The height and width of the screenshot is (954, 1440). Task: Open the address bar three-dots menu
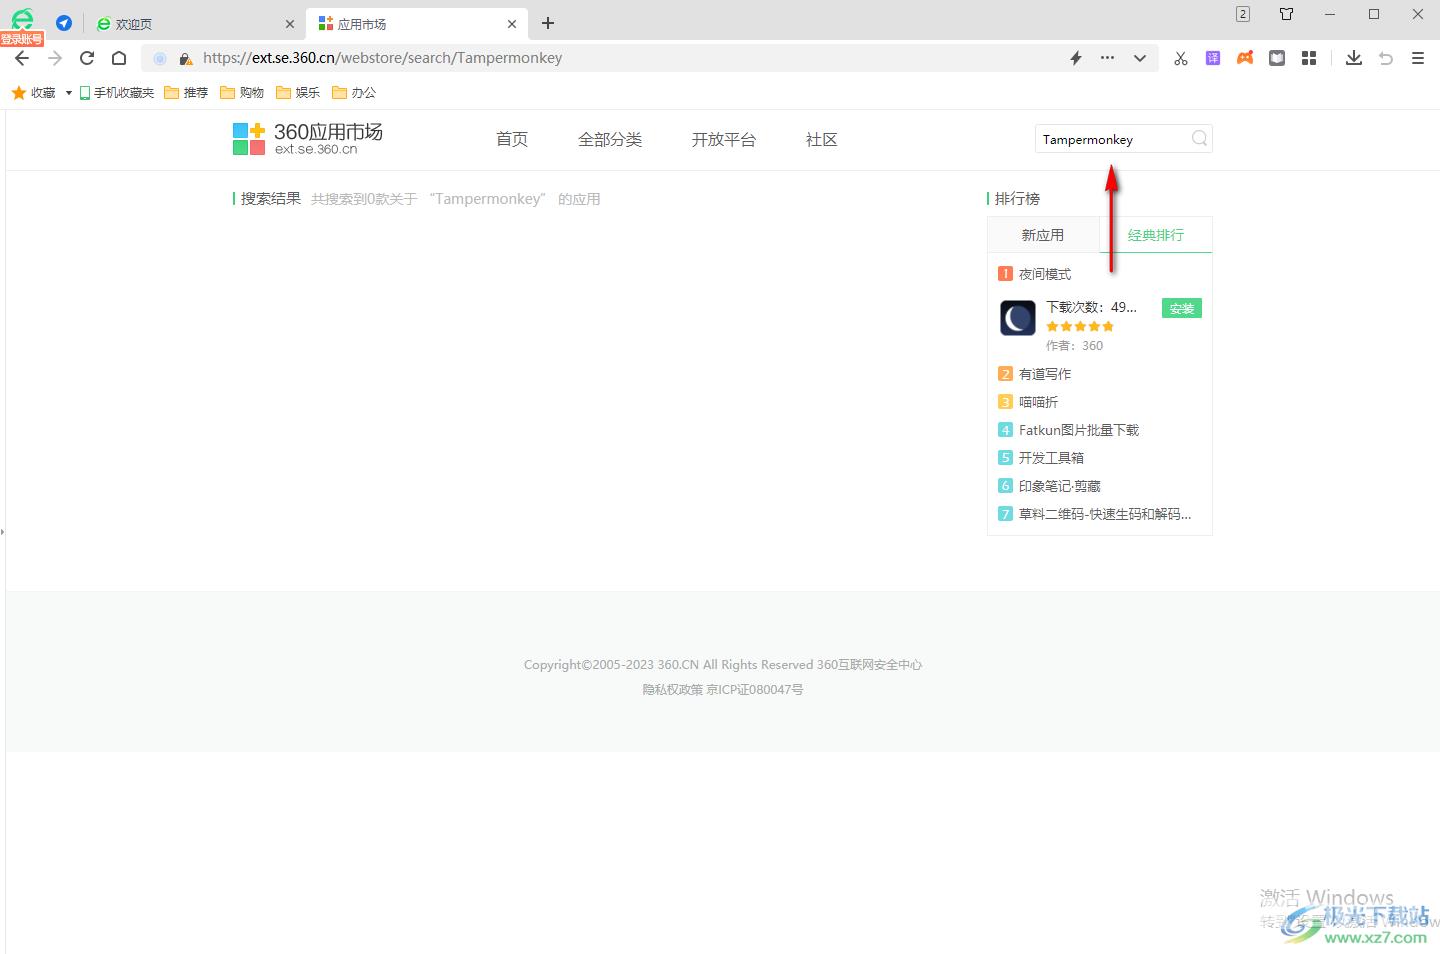(x=1107, y=58)
